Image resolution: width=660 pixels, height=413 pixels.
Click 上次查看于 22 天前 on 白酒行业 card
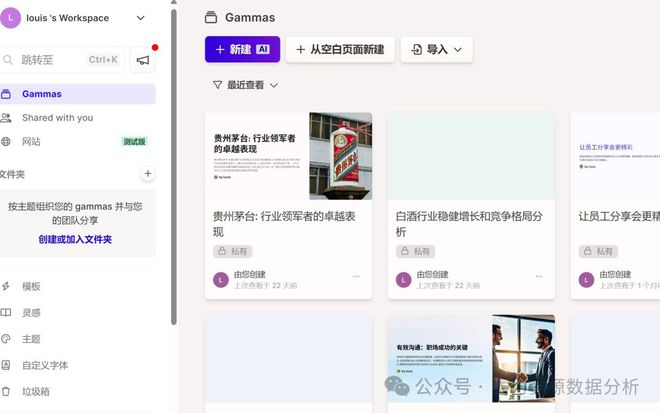coord(448,285)
